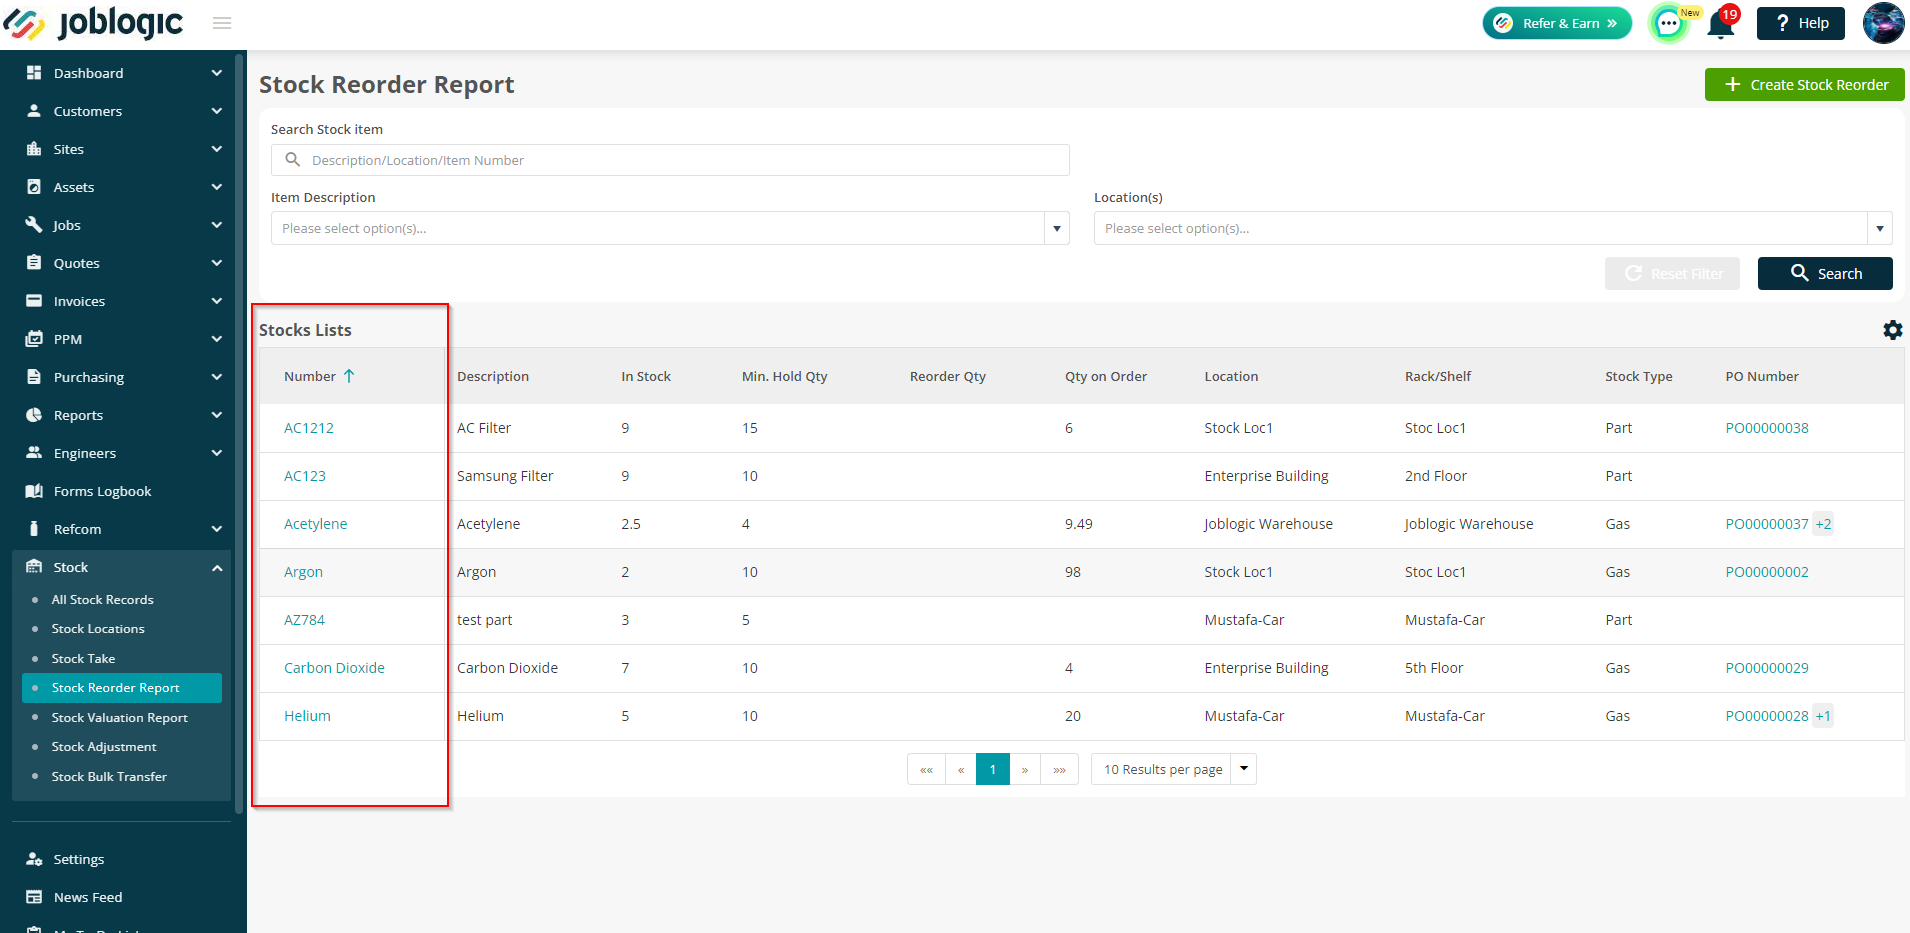
Task: Click the Search button
Action: click(1825, 274)
